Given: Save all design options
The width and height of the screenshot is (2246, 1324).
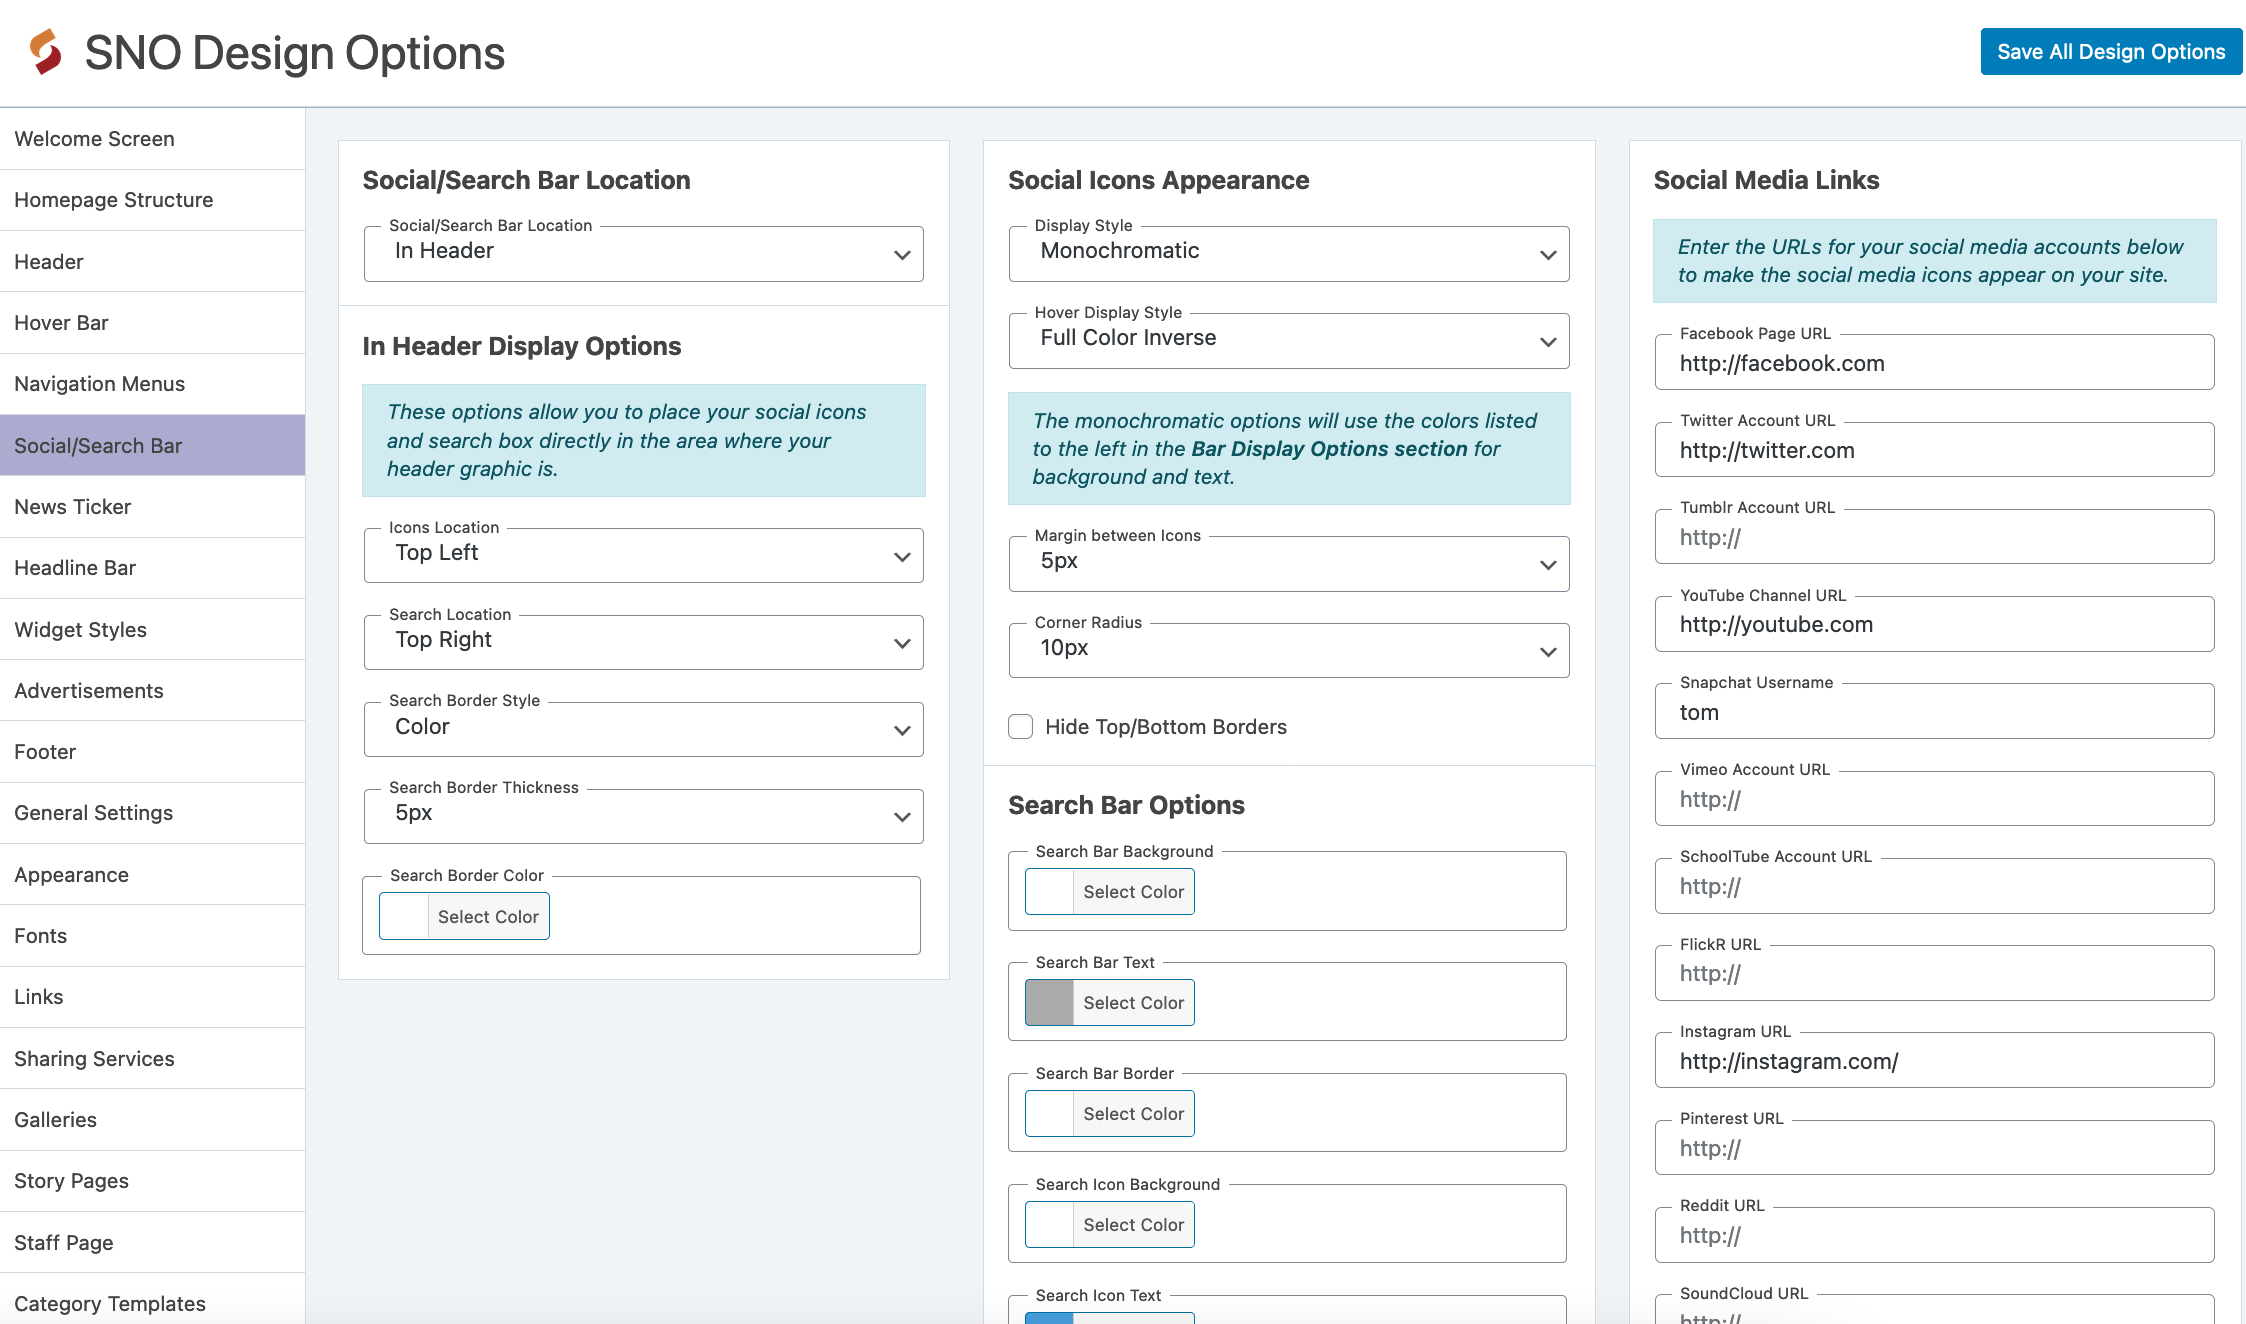Looking at the screenshot, I should [x=2111, y=52].
